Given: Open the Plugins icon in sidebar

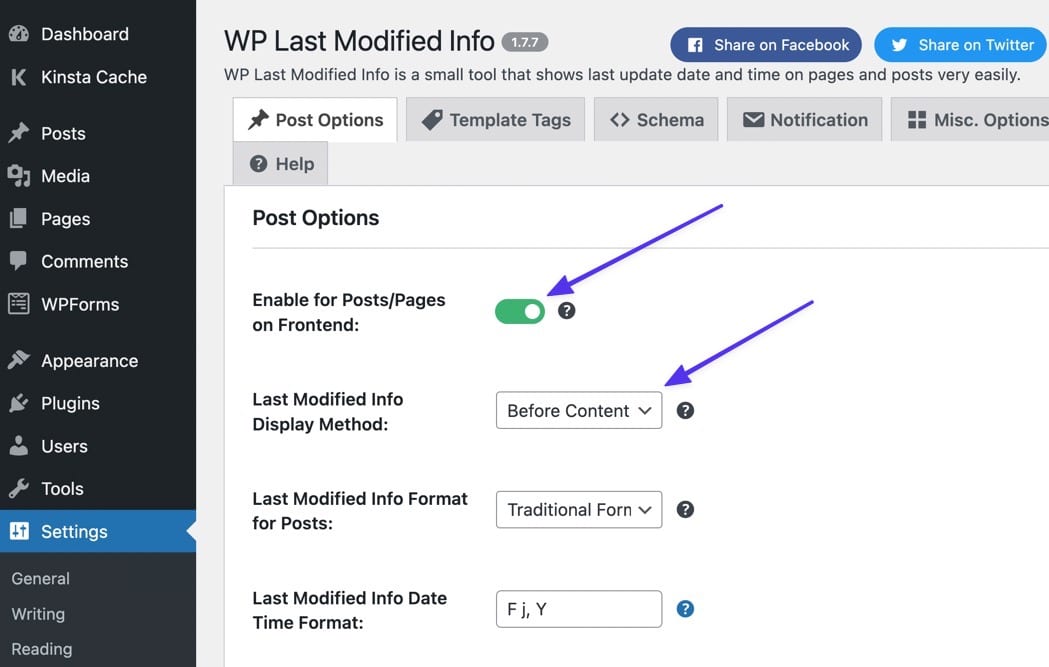Looking at the screenshot, I should pos(18,403).
